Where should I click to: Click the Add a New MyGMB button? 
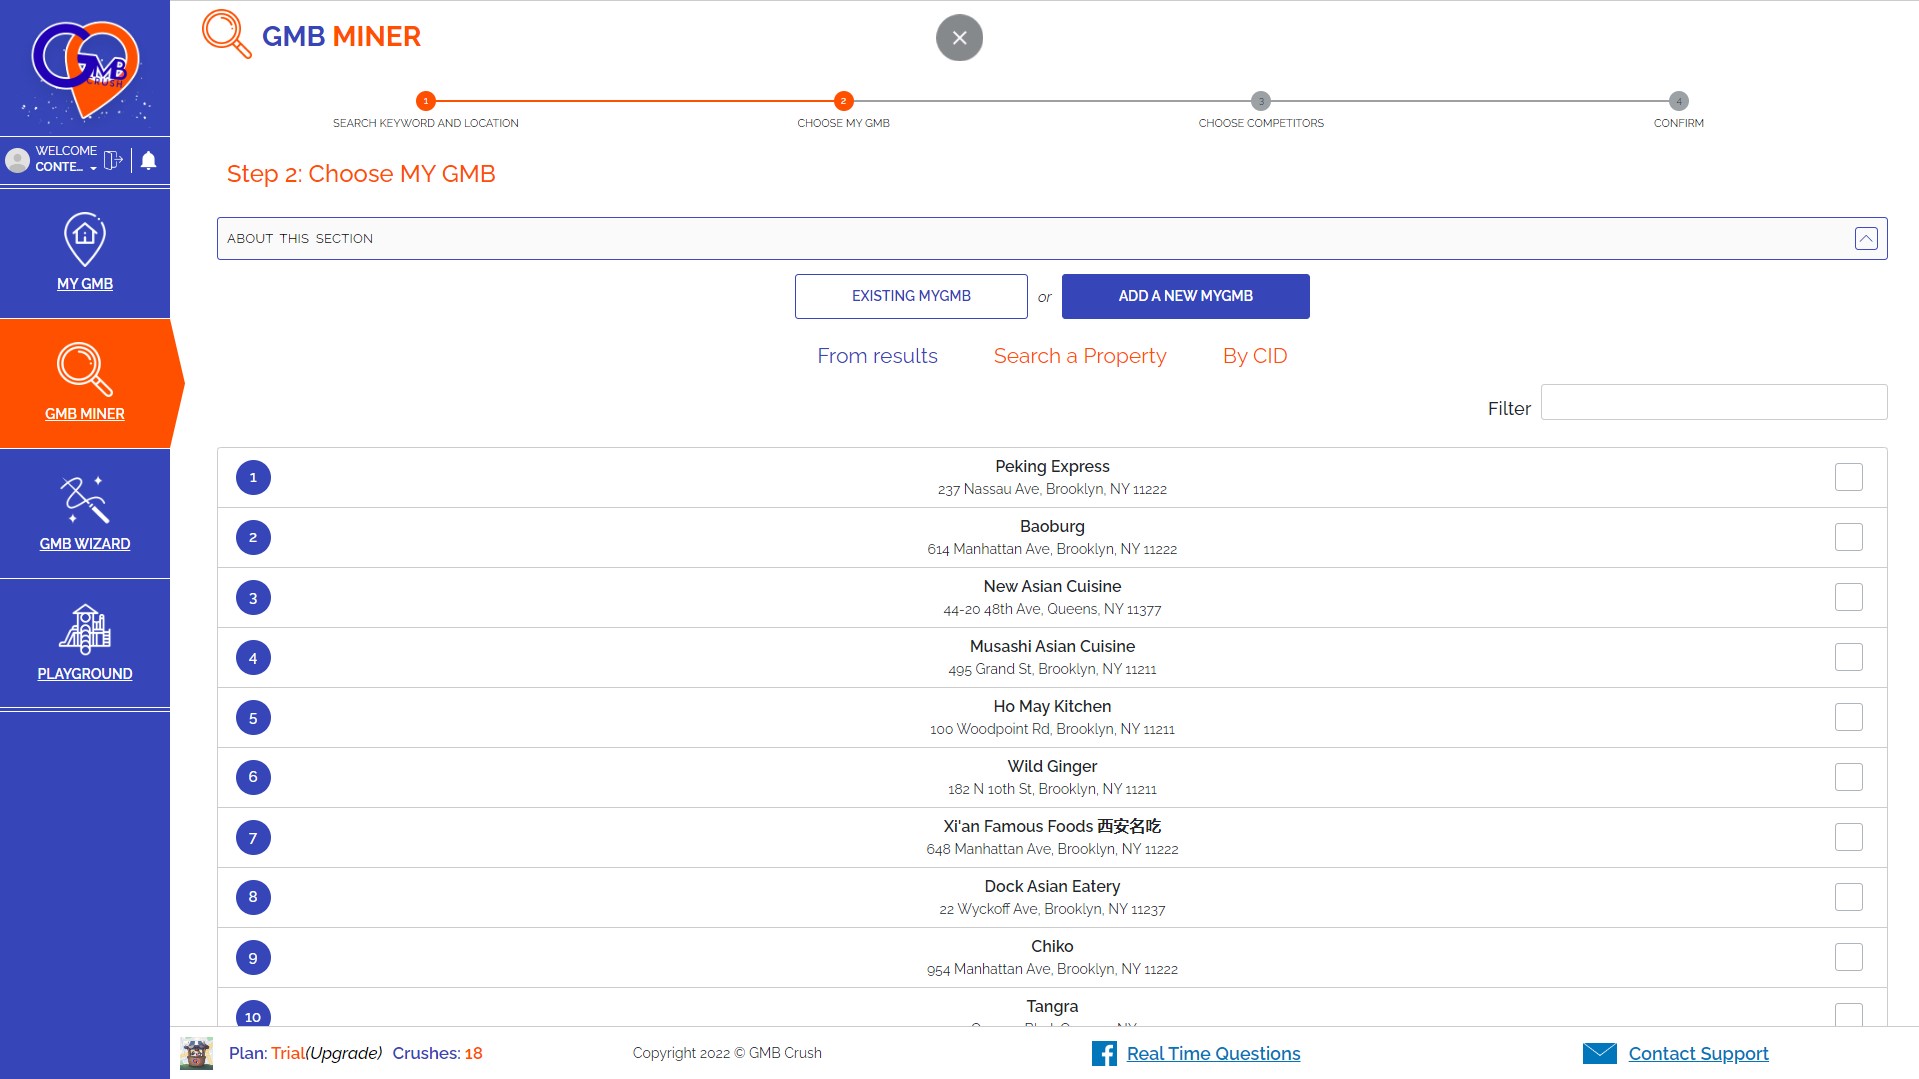pos(1185,296)
